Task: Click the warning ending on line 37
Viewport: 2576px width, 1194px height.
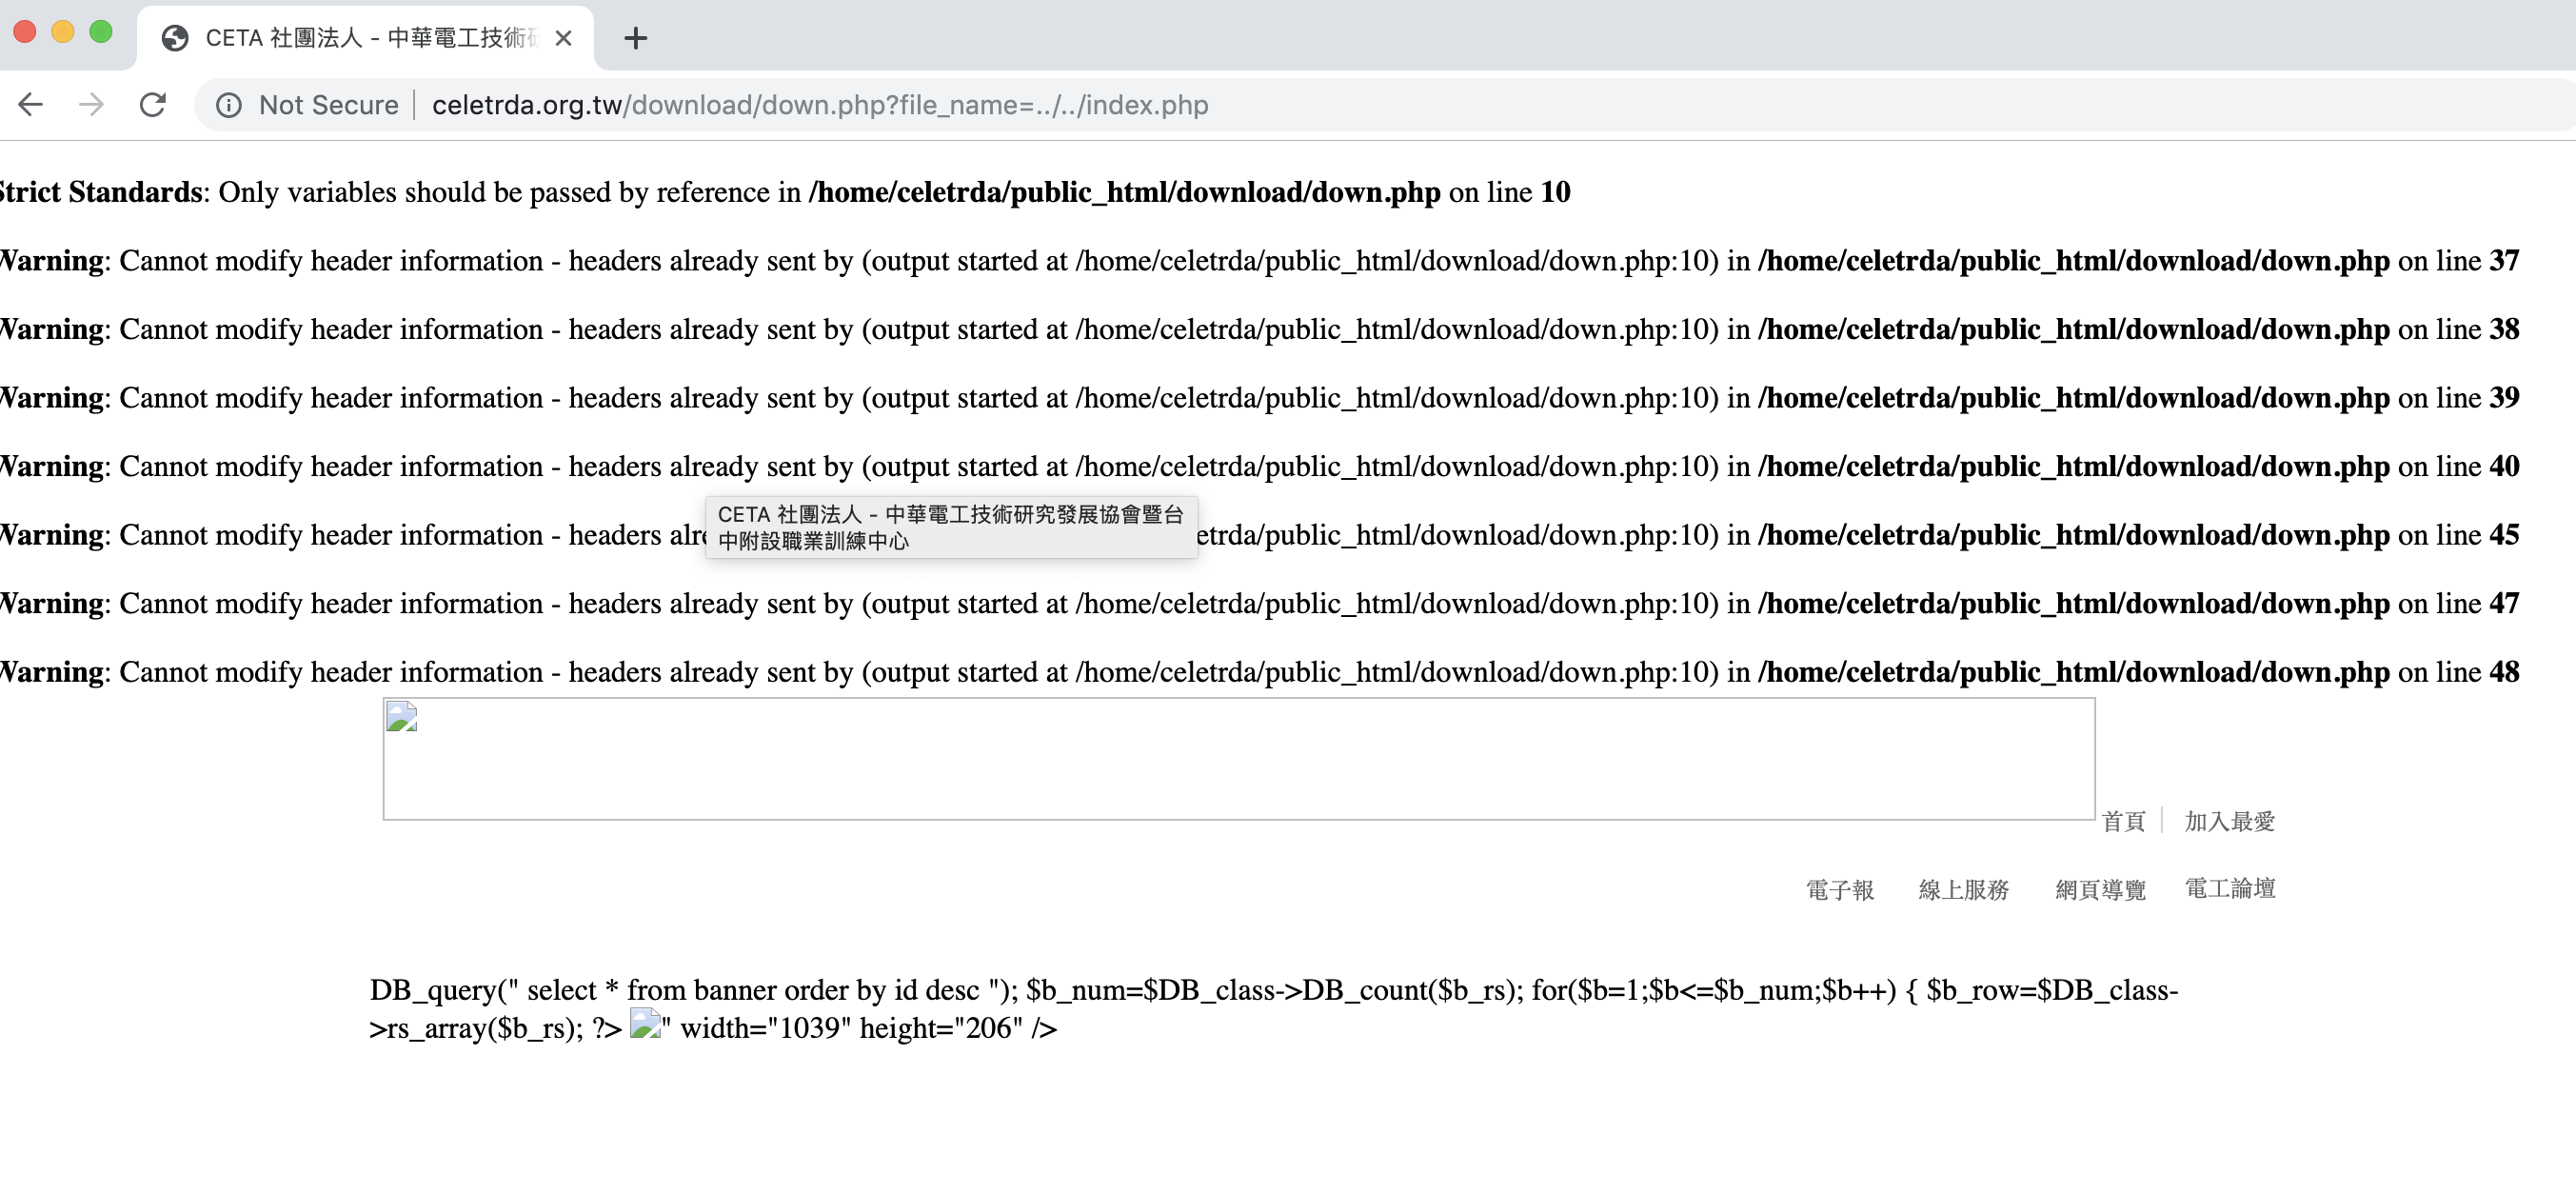Action: click(x=1259, y=261)
